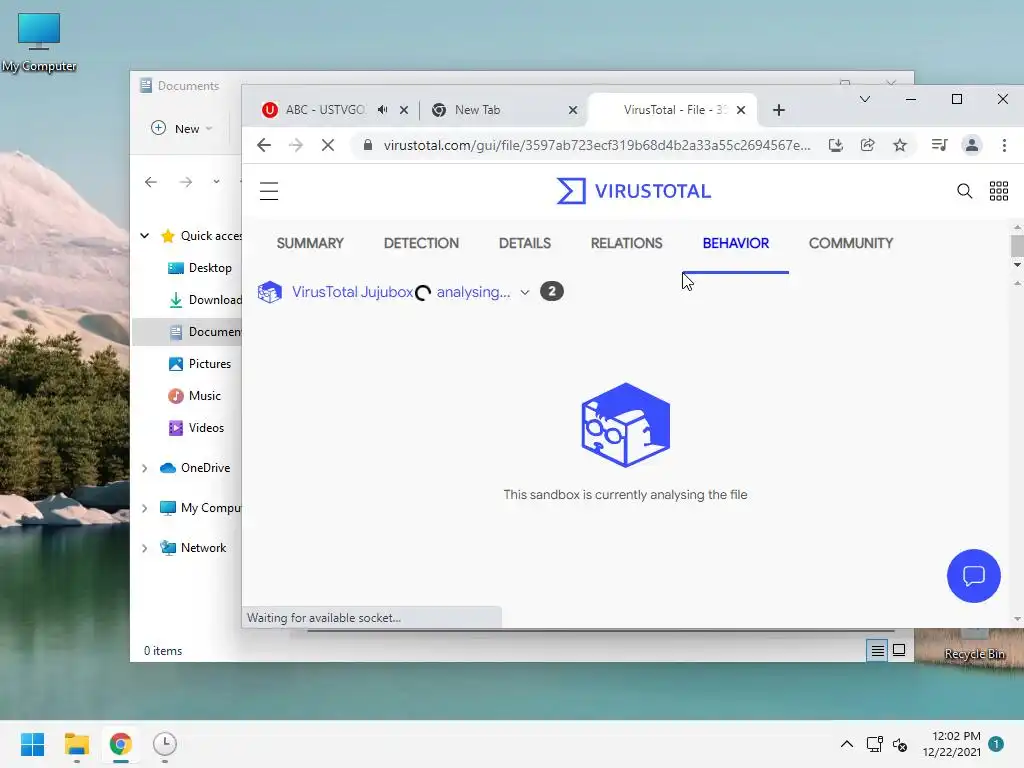Open the RELATIONS tab
The width and height of the screenshot is (1024, 768).
626,243
